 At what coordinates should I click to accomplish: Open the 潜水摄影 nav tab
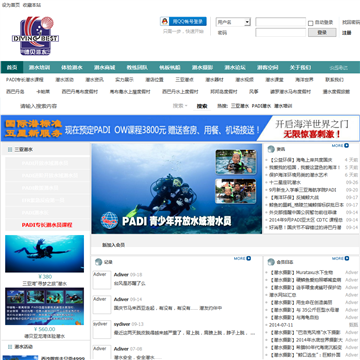pyautogui.click(x=202, y=68)
